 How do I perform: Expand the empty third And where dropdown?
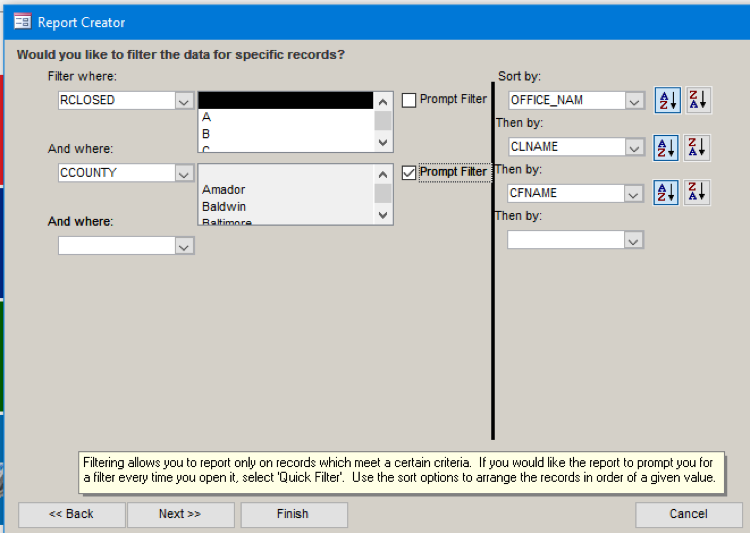[x=184, y=245]
